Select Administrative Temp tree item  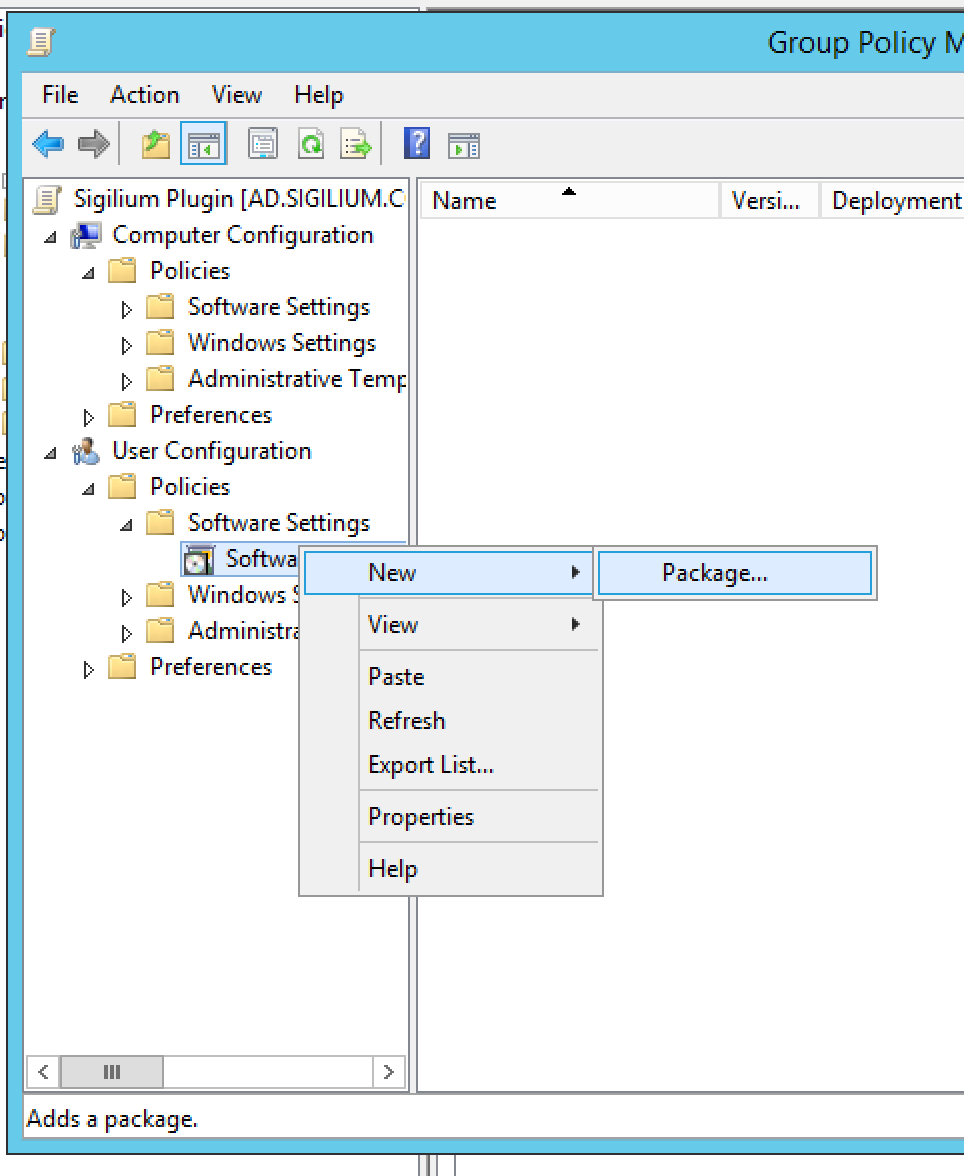coord(297,379)
